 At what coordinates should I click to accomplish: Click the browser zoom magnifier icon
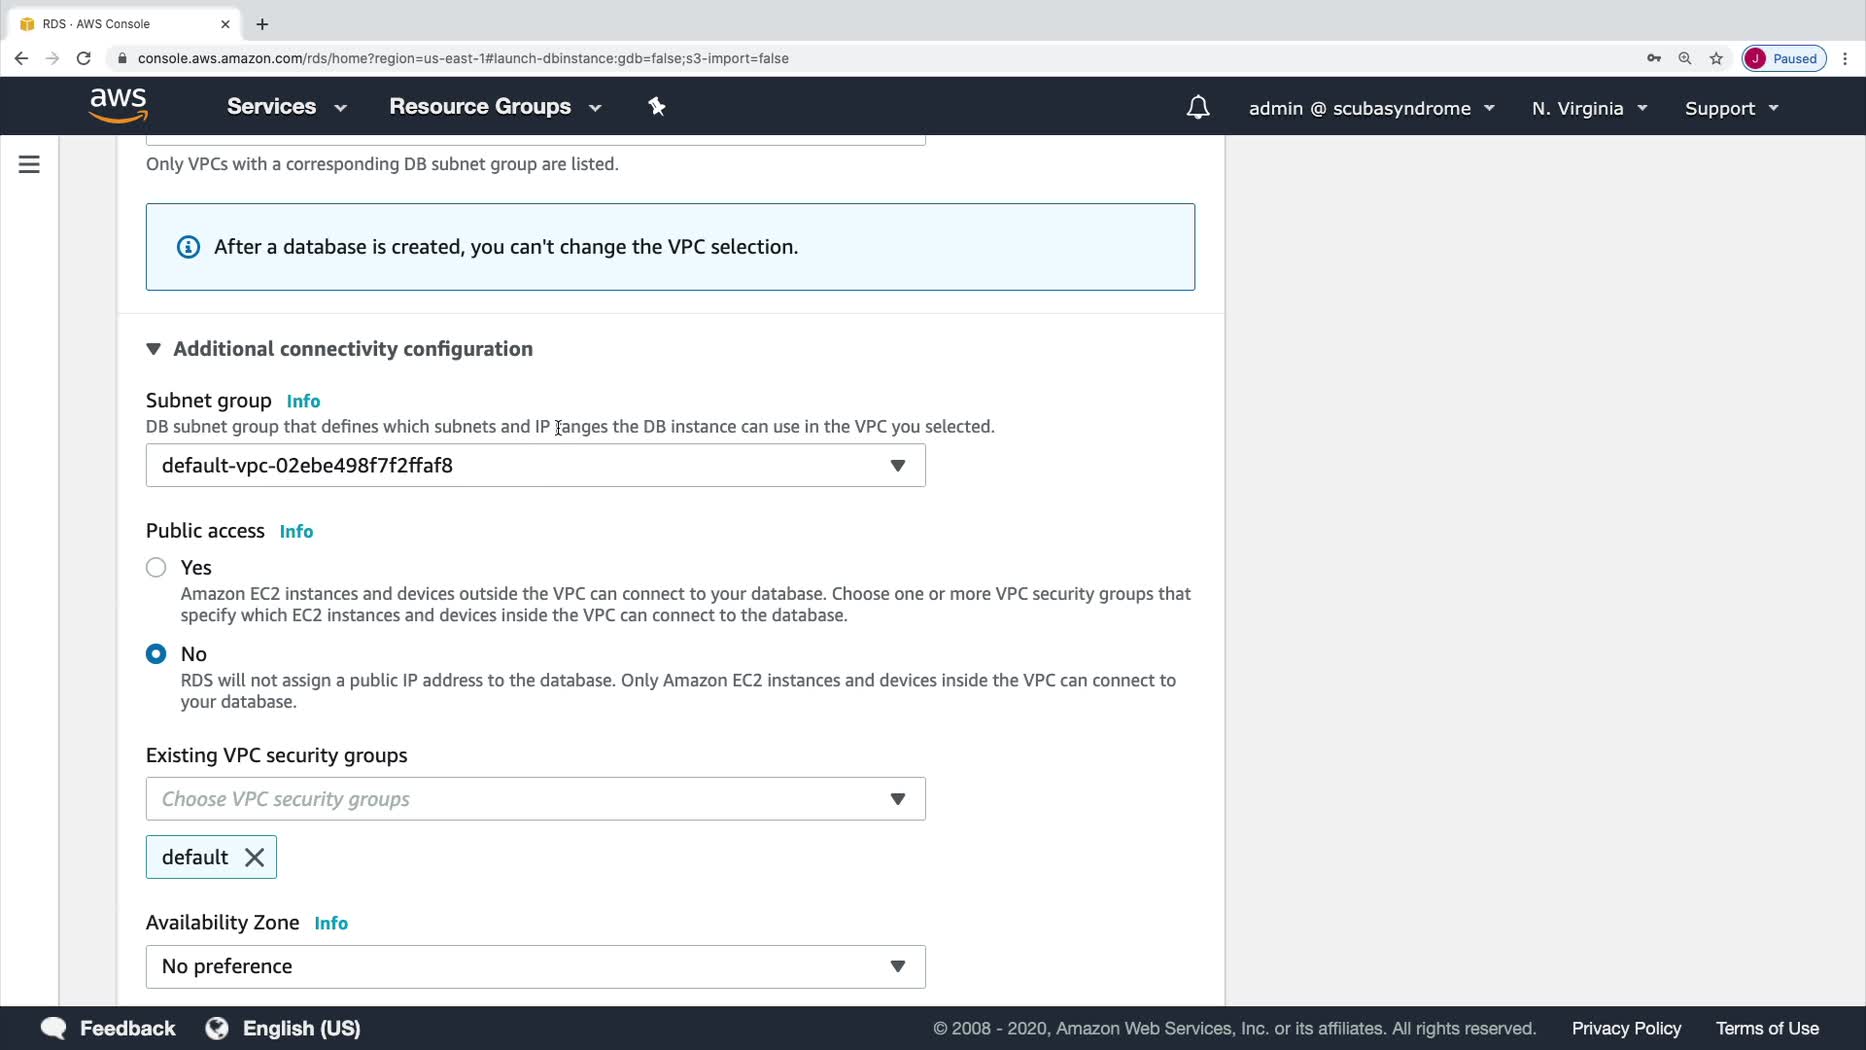pos(1685,58)
